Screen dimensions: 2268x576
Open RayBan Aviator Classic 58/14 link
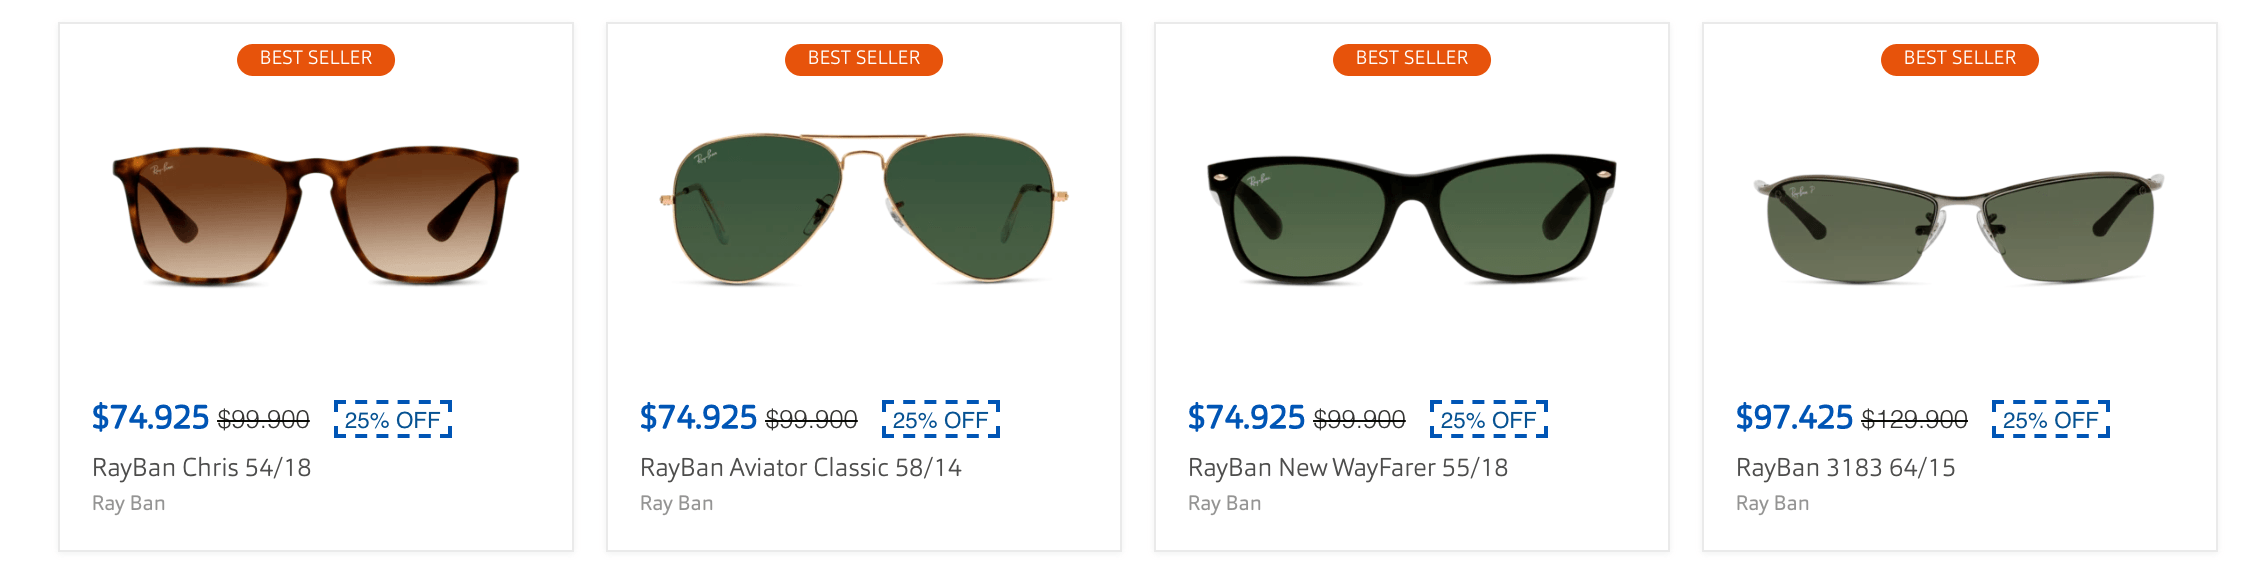[800, 468]
